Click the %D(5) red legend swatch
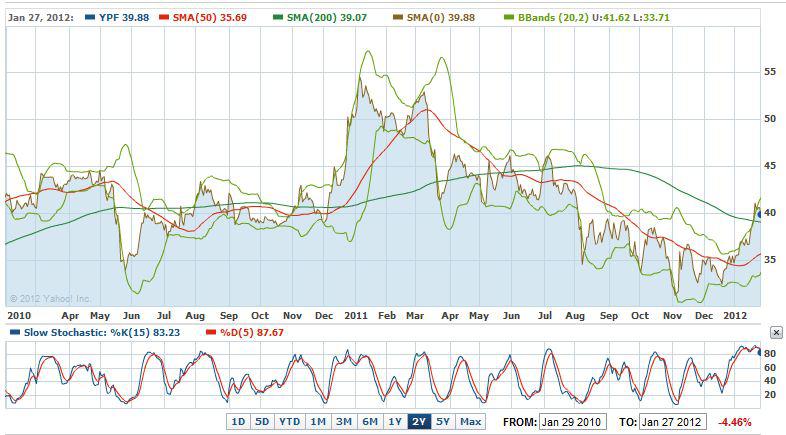Viewport: 786px width, 435px height. [x=211, y=332]
